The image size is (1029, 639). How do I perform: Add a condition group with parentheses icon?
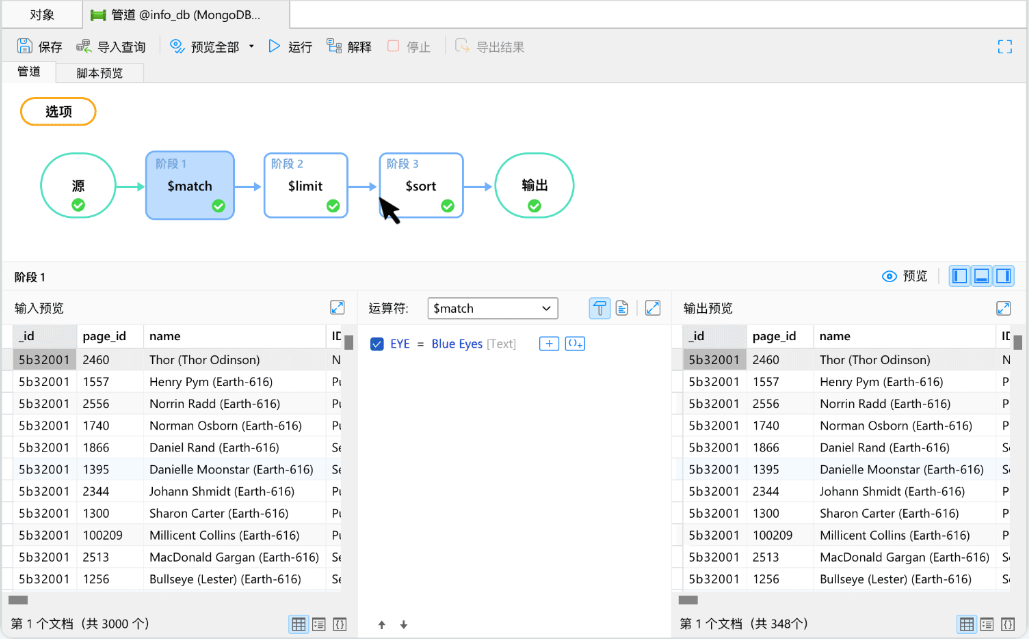pyautogui.click(x=575, y=344)
